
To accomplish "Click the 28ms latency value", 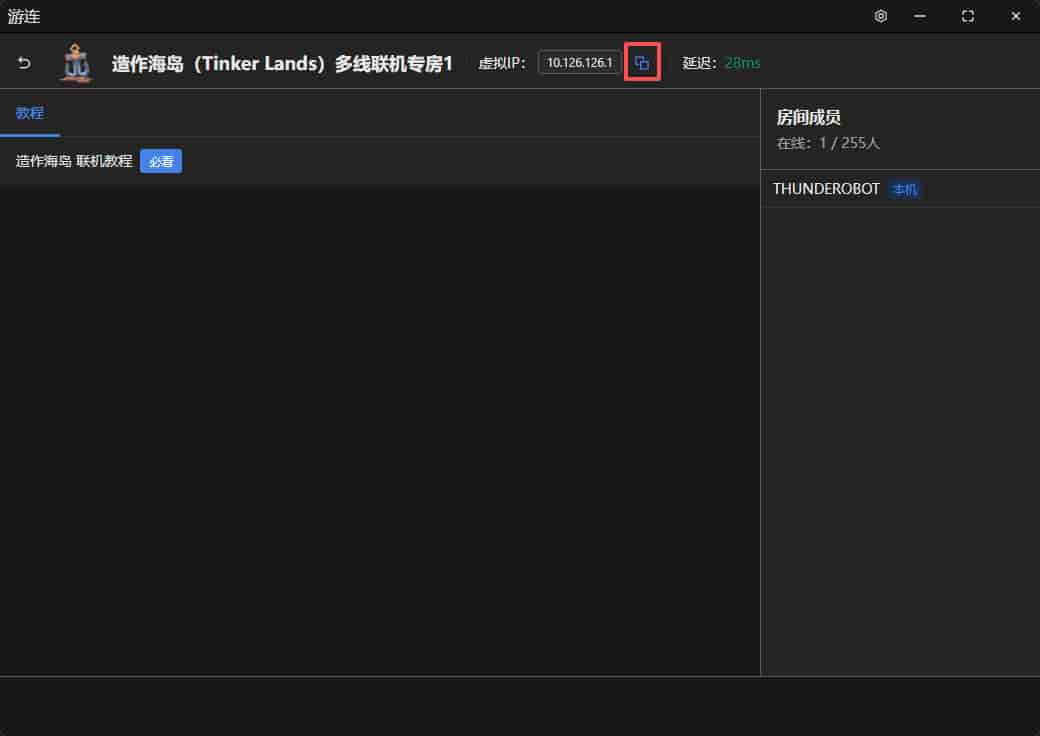I will pyautogui.click(x=742, y=63).
